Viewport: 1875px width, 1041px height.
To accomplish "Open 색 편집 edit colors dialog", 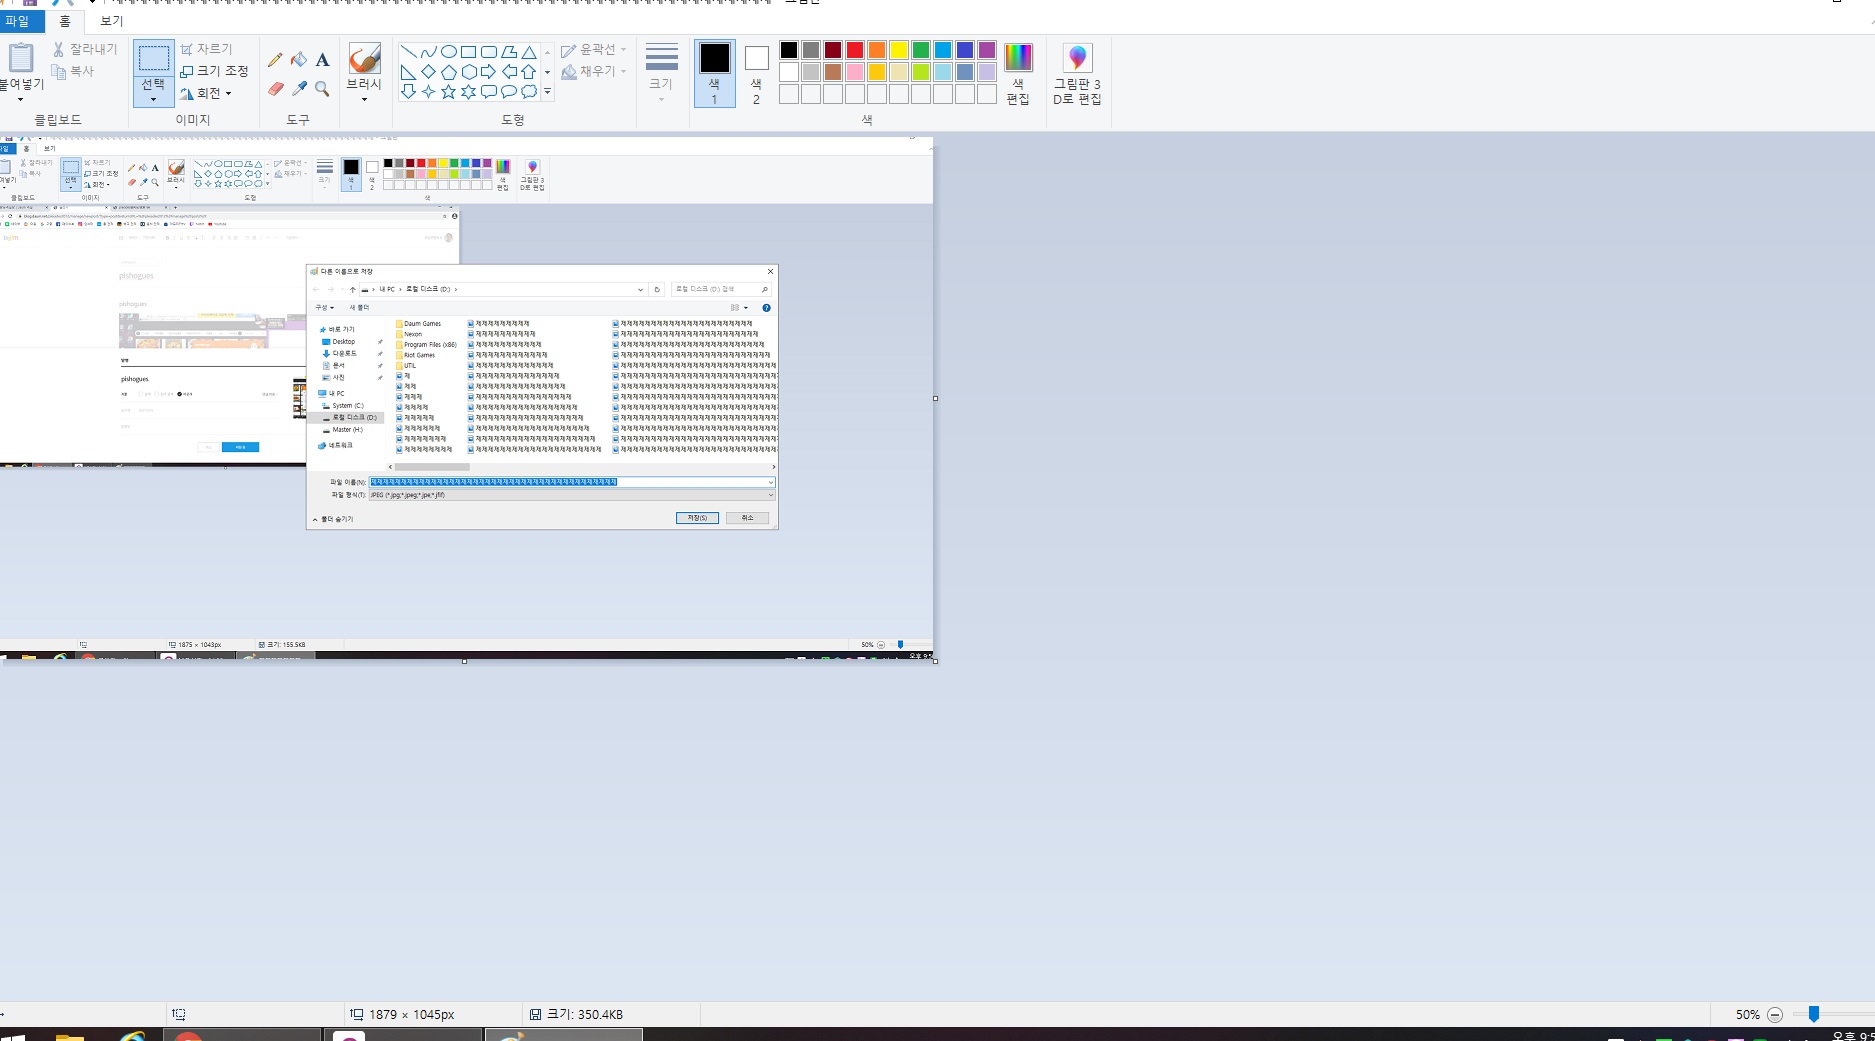I will click(1018, 74).
